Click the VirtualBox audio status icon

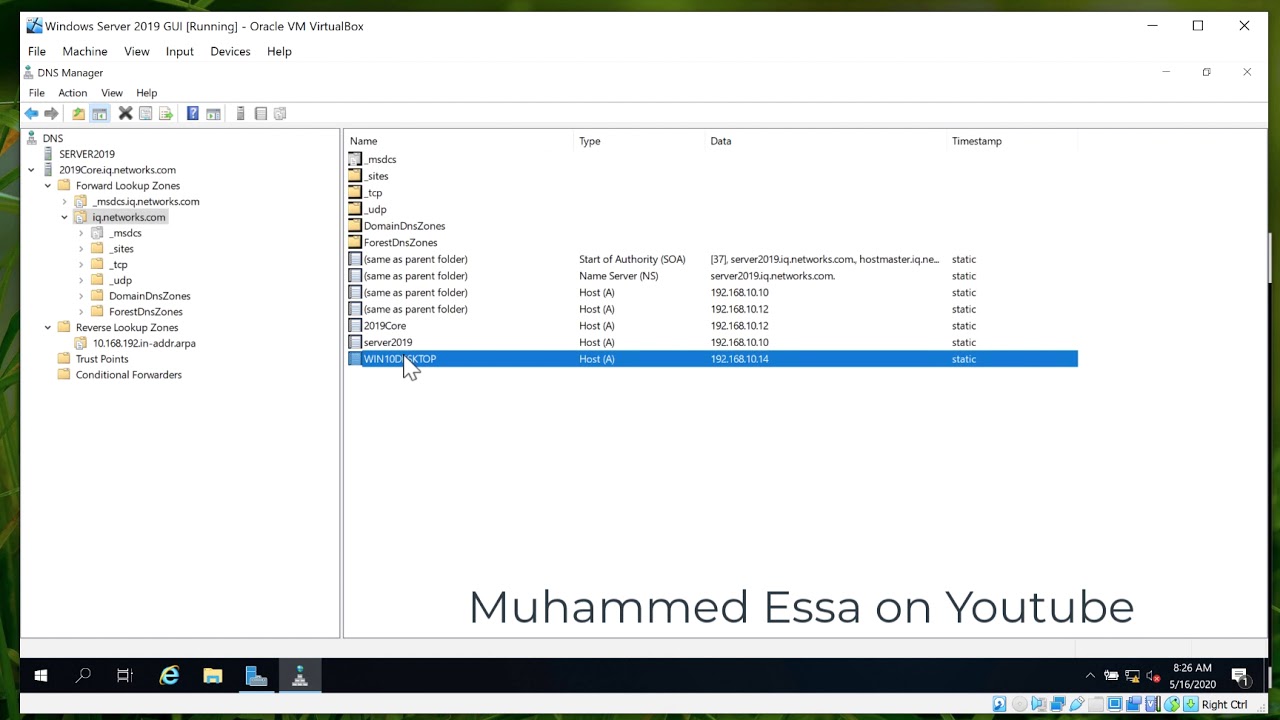[x=1038, y=705]
